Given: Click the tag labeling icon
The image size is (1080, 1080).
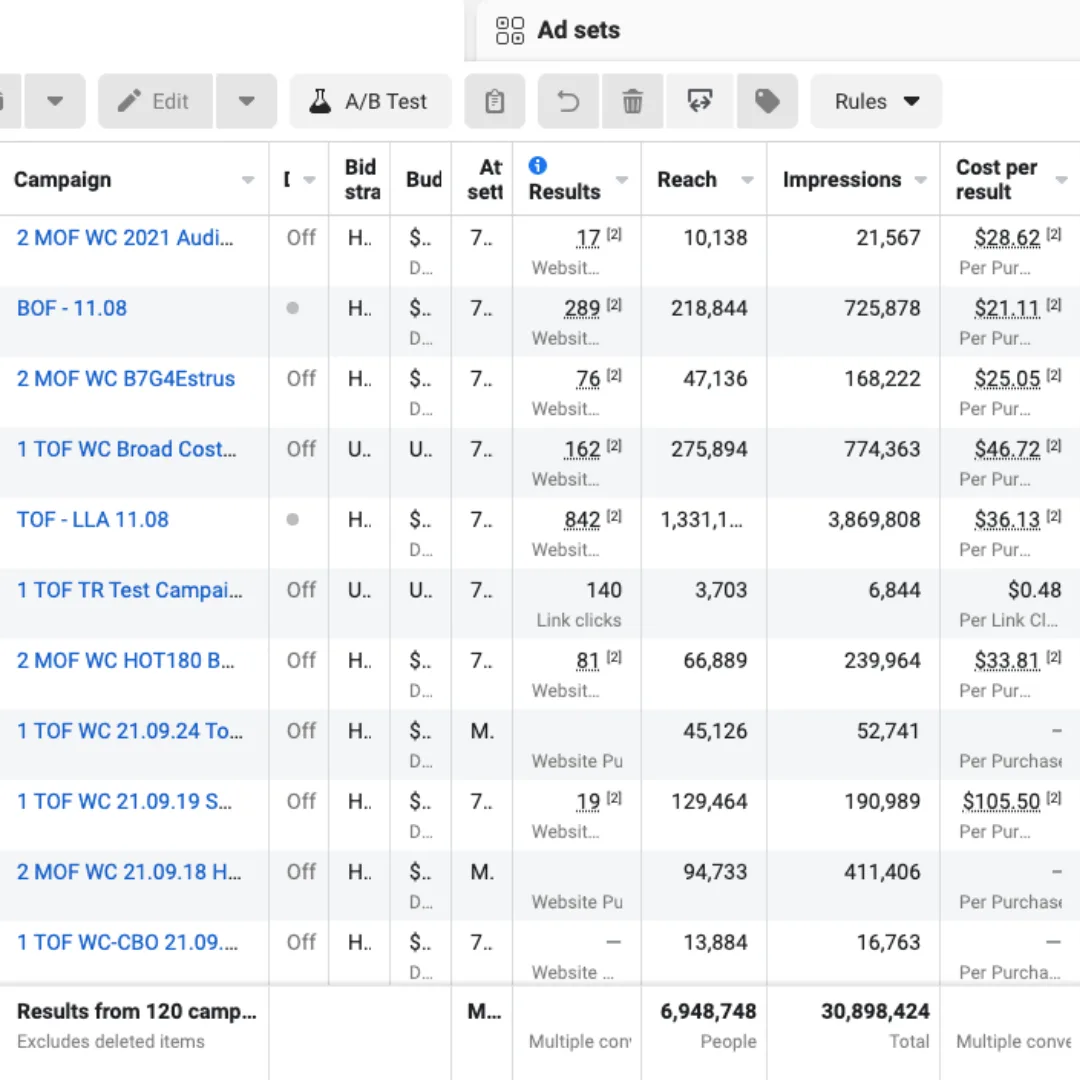Looking at the screenshot, I should pos(767,101).
